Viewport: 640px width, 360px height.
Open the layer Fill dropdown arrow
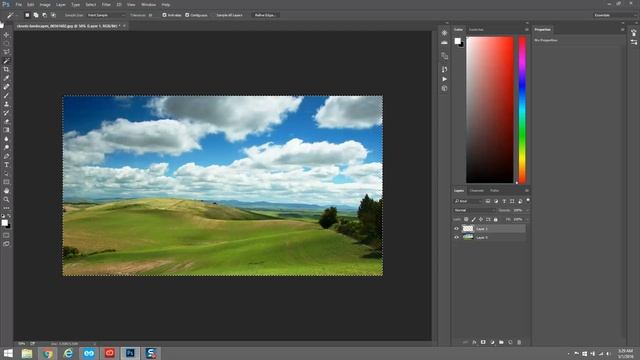click(527, 219)
